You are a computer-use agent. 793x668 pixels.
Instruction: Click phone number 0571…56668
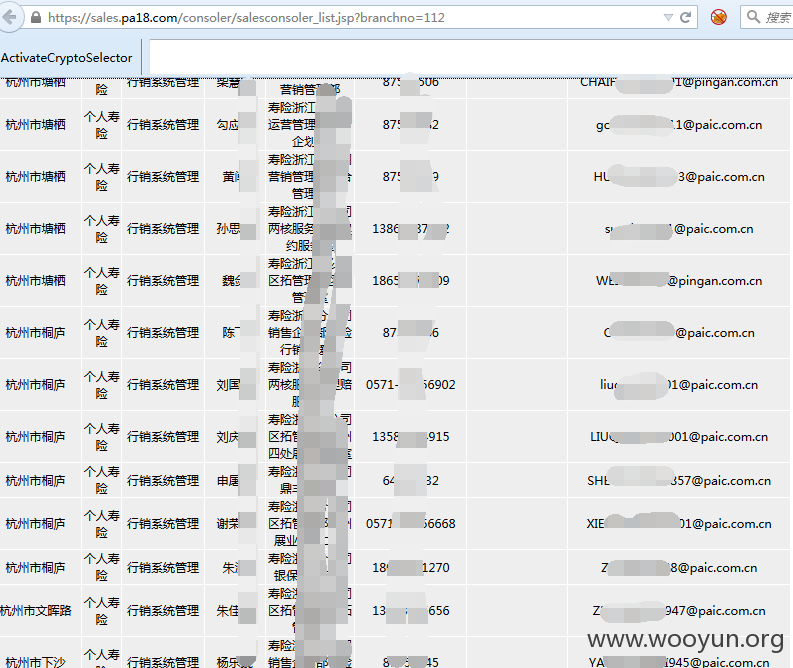(411, 523)
